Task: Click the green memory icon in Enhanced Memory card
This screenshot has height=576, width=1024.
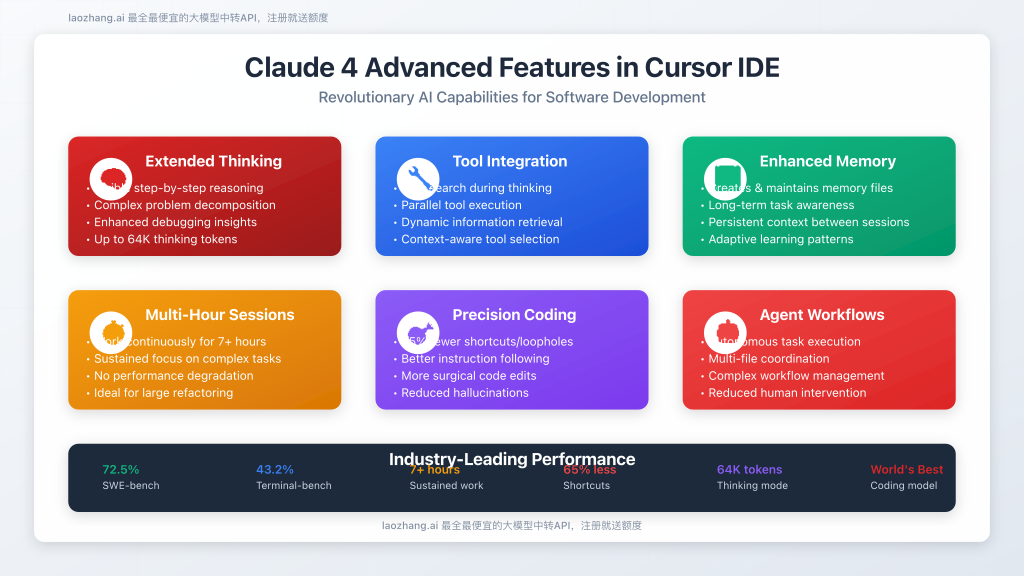Action: pos(725,179)
